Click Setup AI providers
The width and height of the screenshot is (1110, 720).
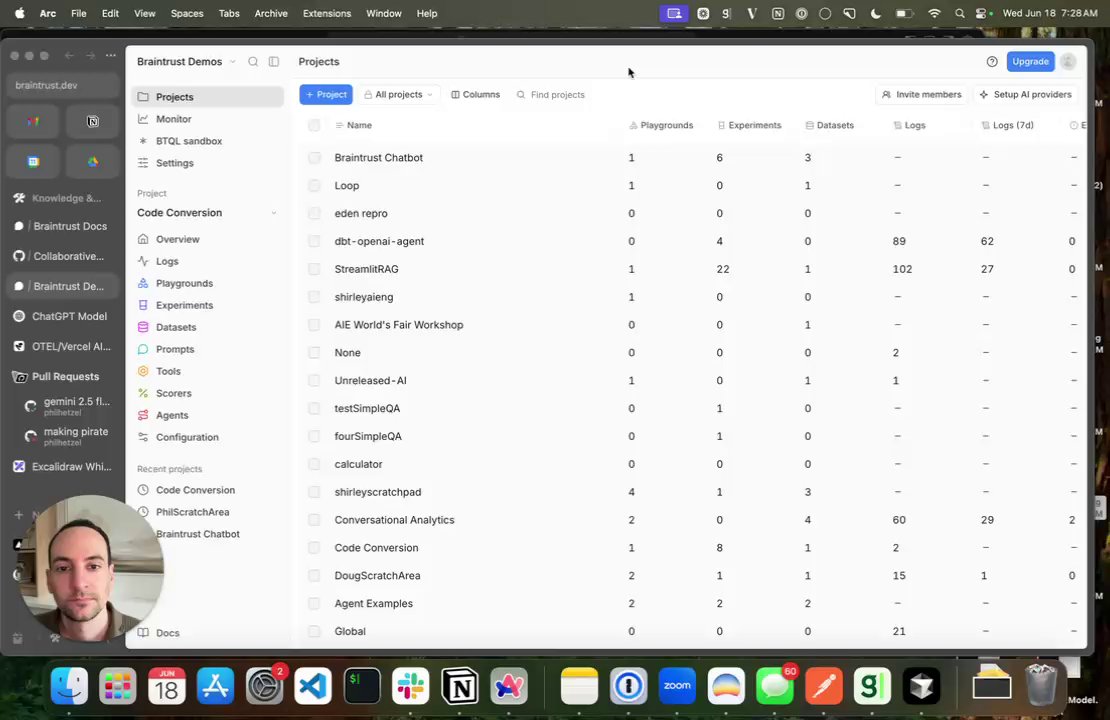coord(1025,94)
